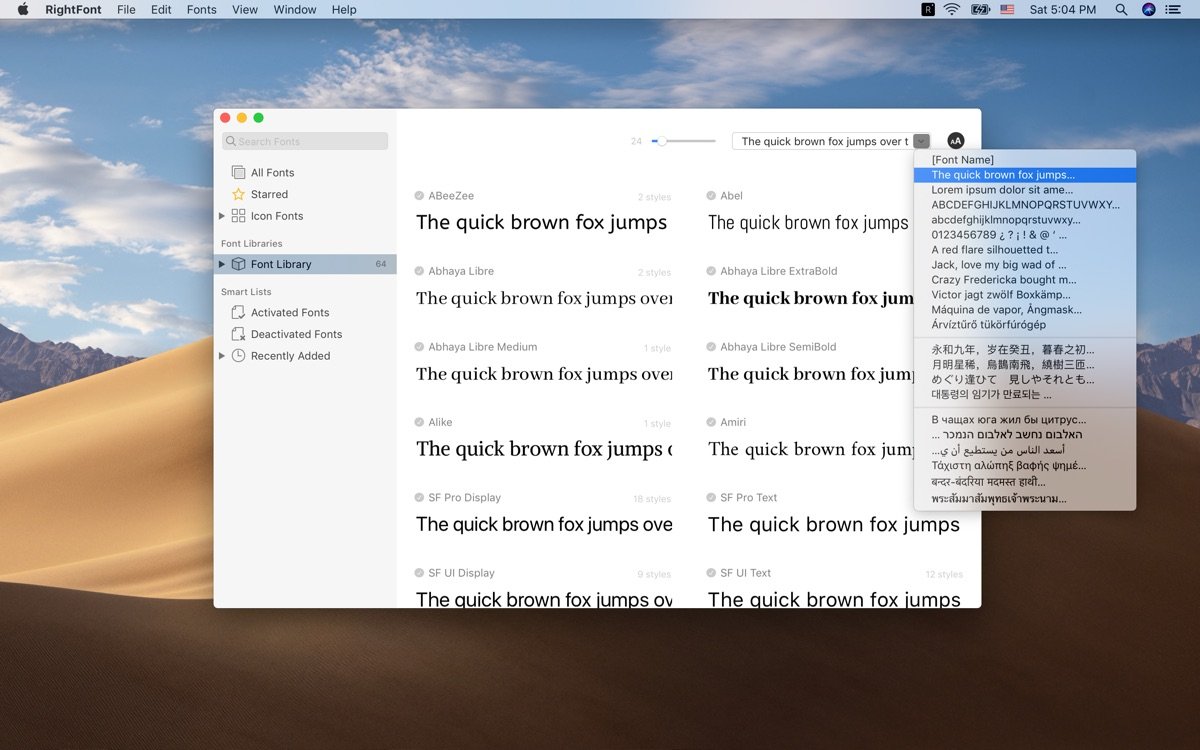Toggle activation checkmark for Abel font
Screen dimensions: 1200x750
712,196
